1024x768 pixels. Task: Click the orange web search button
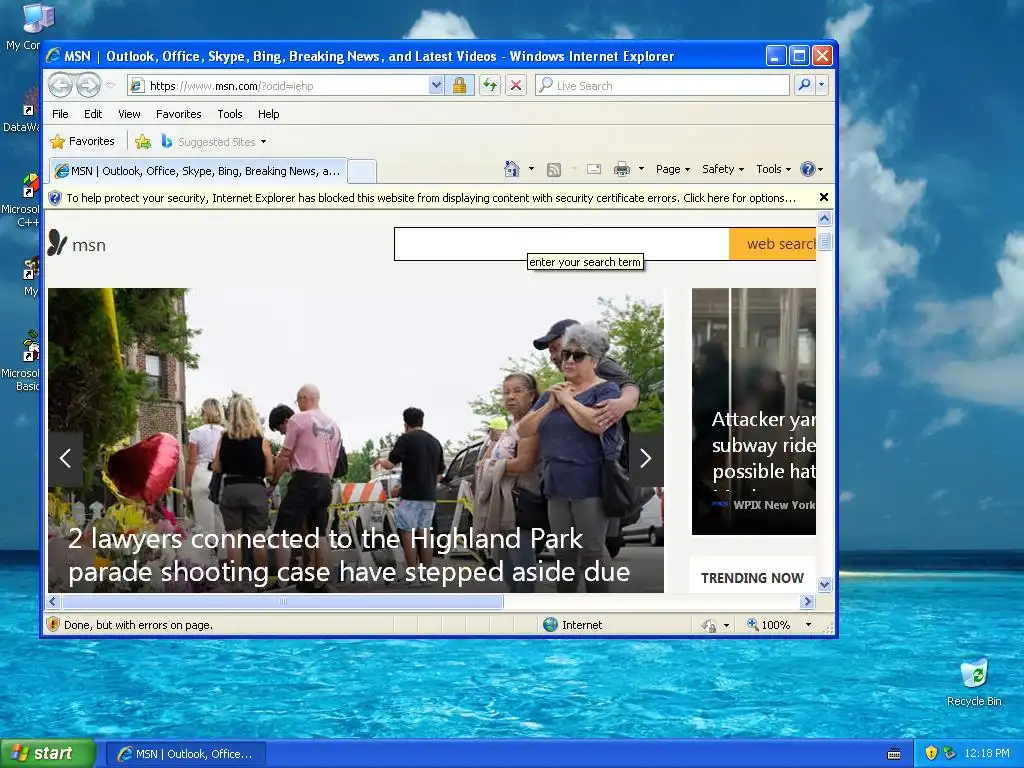773,244
